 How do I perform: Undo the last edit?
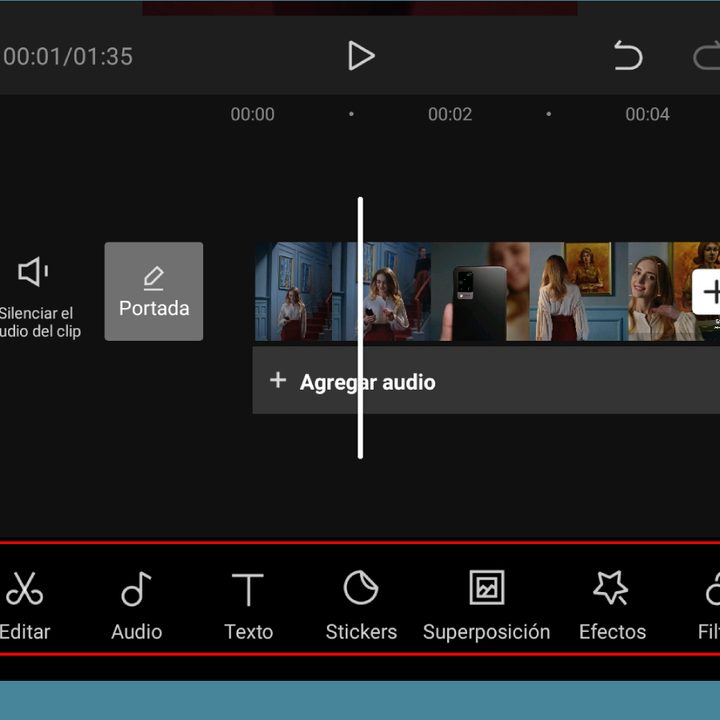pyautogui.click(x=628, y=56)
